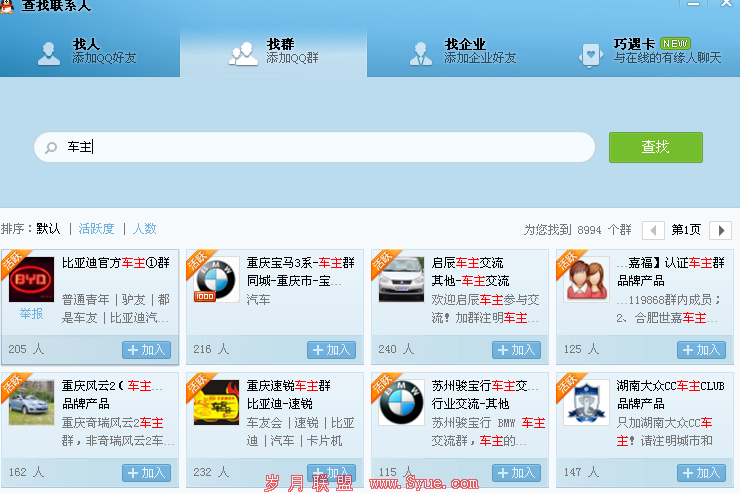Select the 找群 tab
Screen dimensions: 740x493
coord(274,51)
